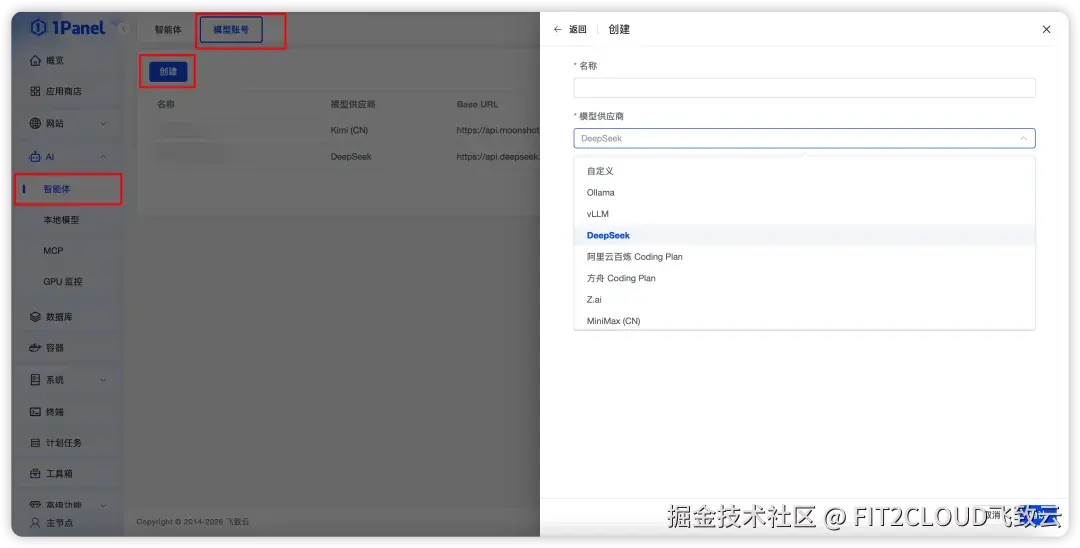The width and height of the screenshot is (1080, 548).
Task: Click the 计划任务 calendar icon
Action: click(x=35, y=443)
